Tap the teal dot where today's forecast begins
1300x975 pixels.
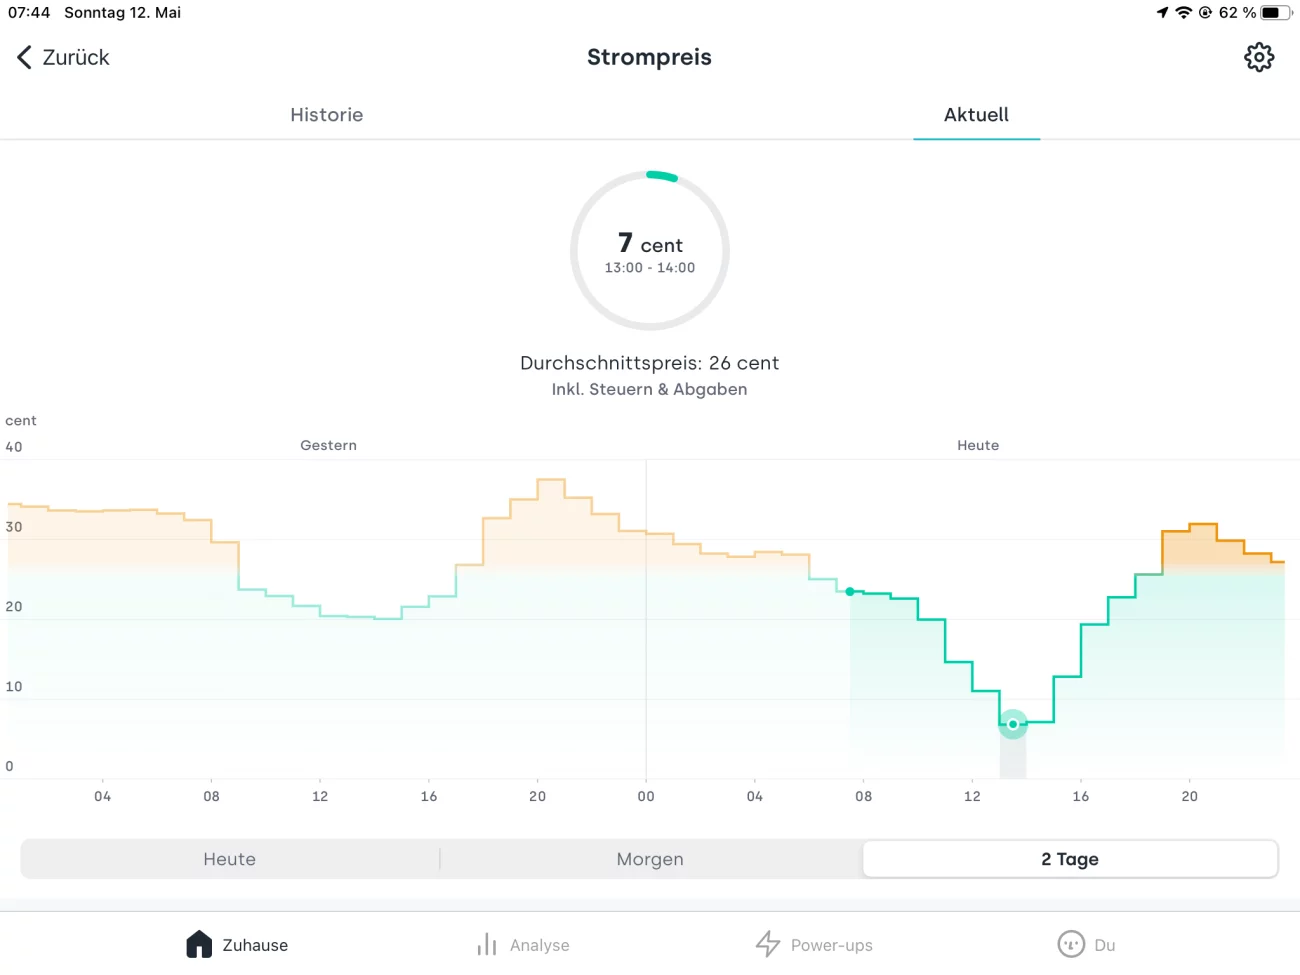coord(850,592)
